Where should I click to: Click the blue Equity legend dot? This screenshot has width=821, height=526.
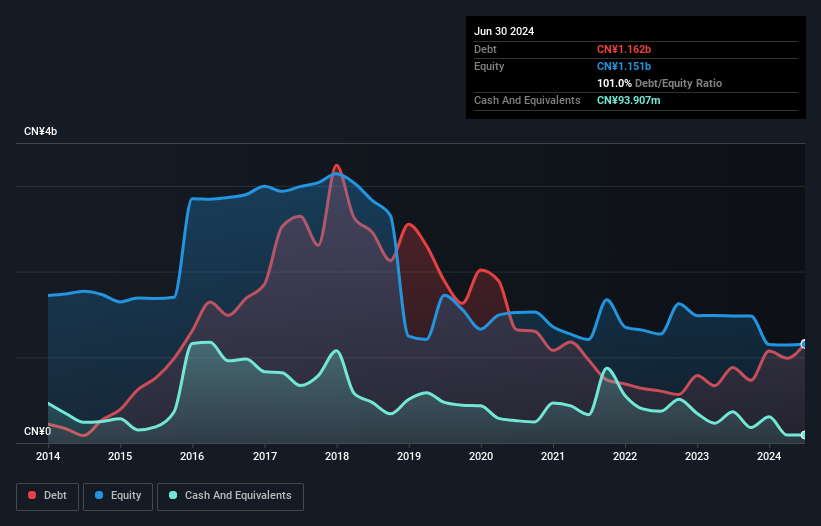[99, 495]
